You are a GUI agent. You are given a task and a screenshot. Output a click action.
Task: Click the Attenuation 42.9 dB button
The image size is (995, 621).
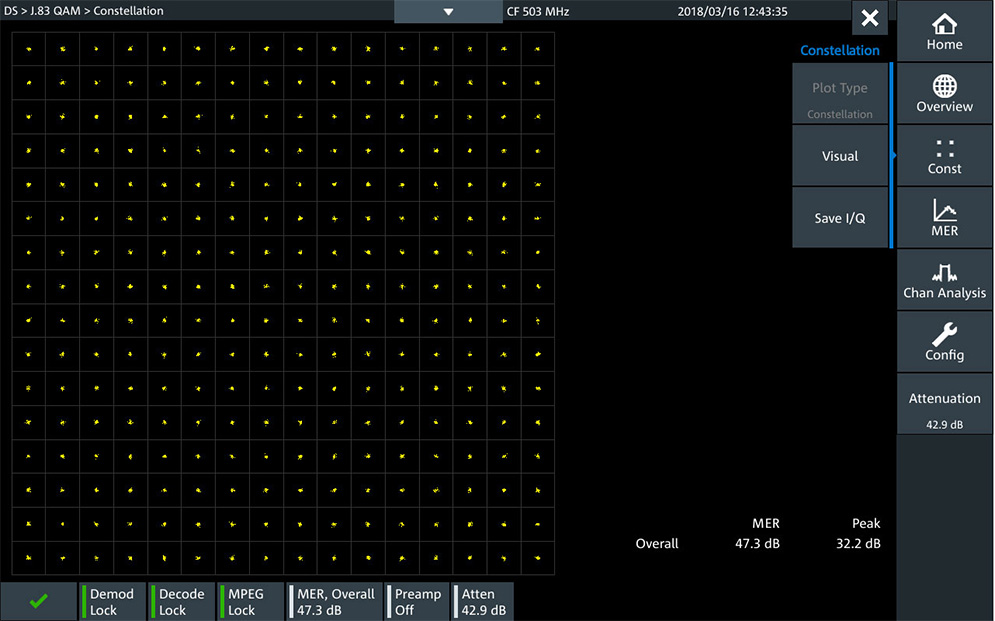pyautogui.click(x=944, y=408)
